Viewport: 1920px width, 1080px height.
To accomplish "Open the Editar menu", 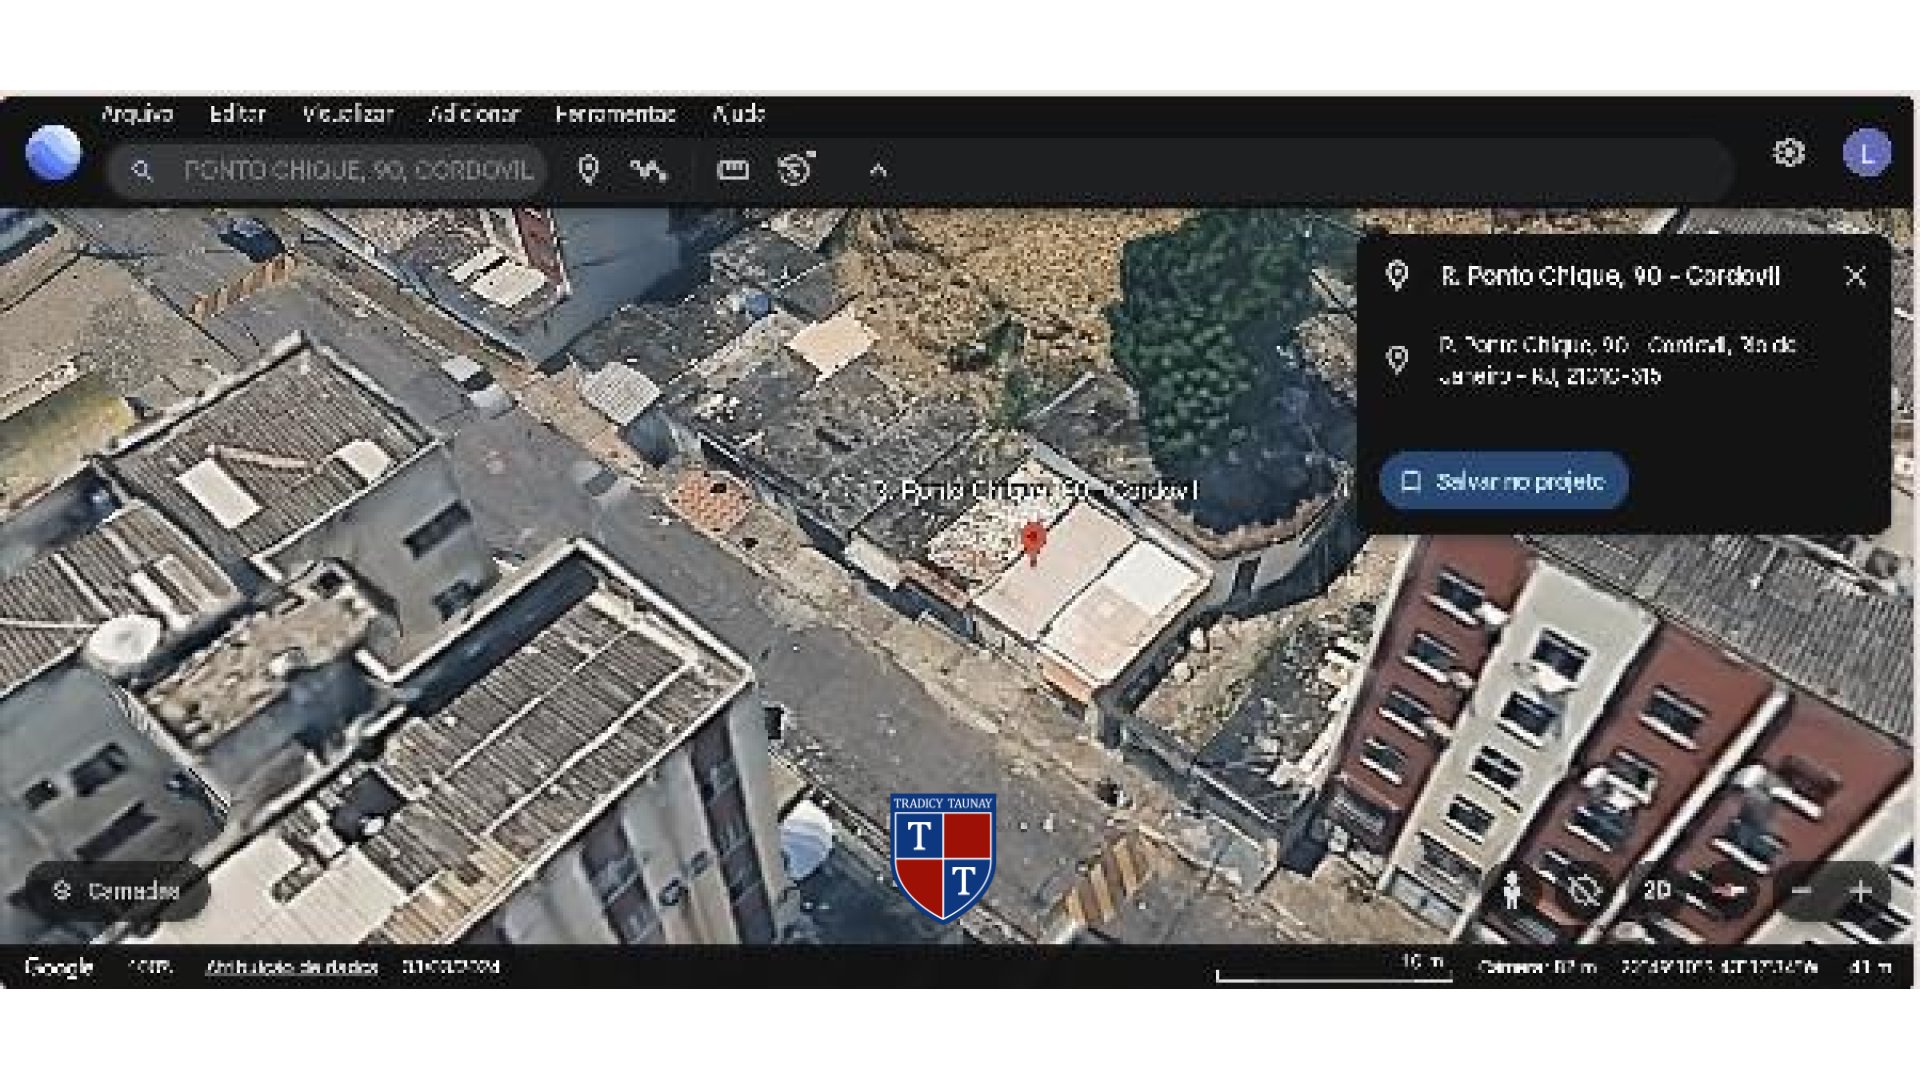I will tap(238, 114).
